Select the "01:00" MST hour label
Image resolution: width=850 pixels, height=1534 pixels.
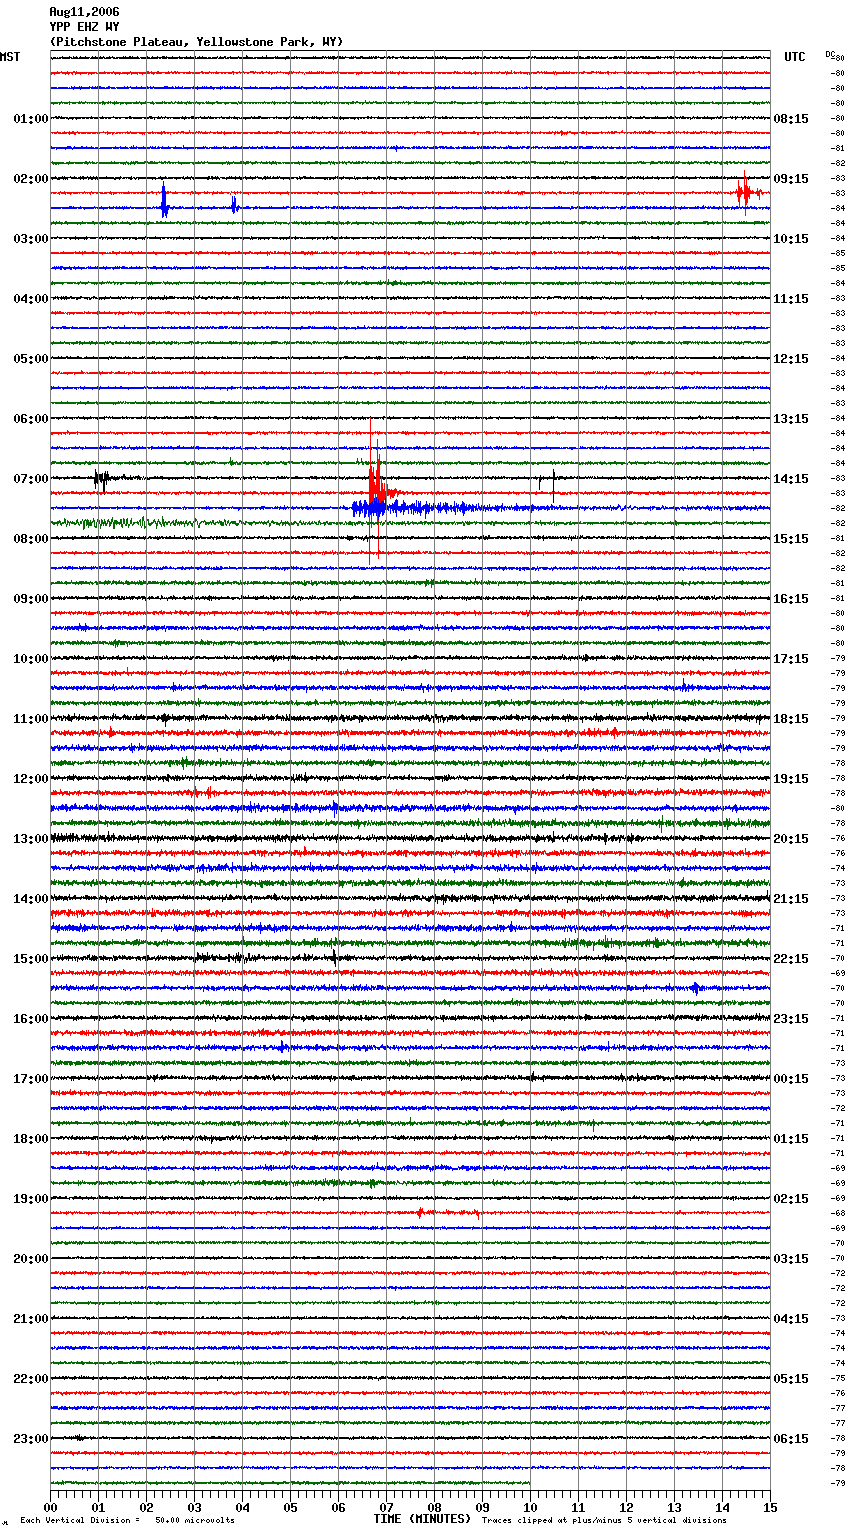(31, 119)
